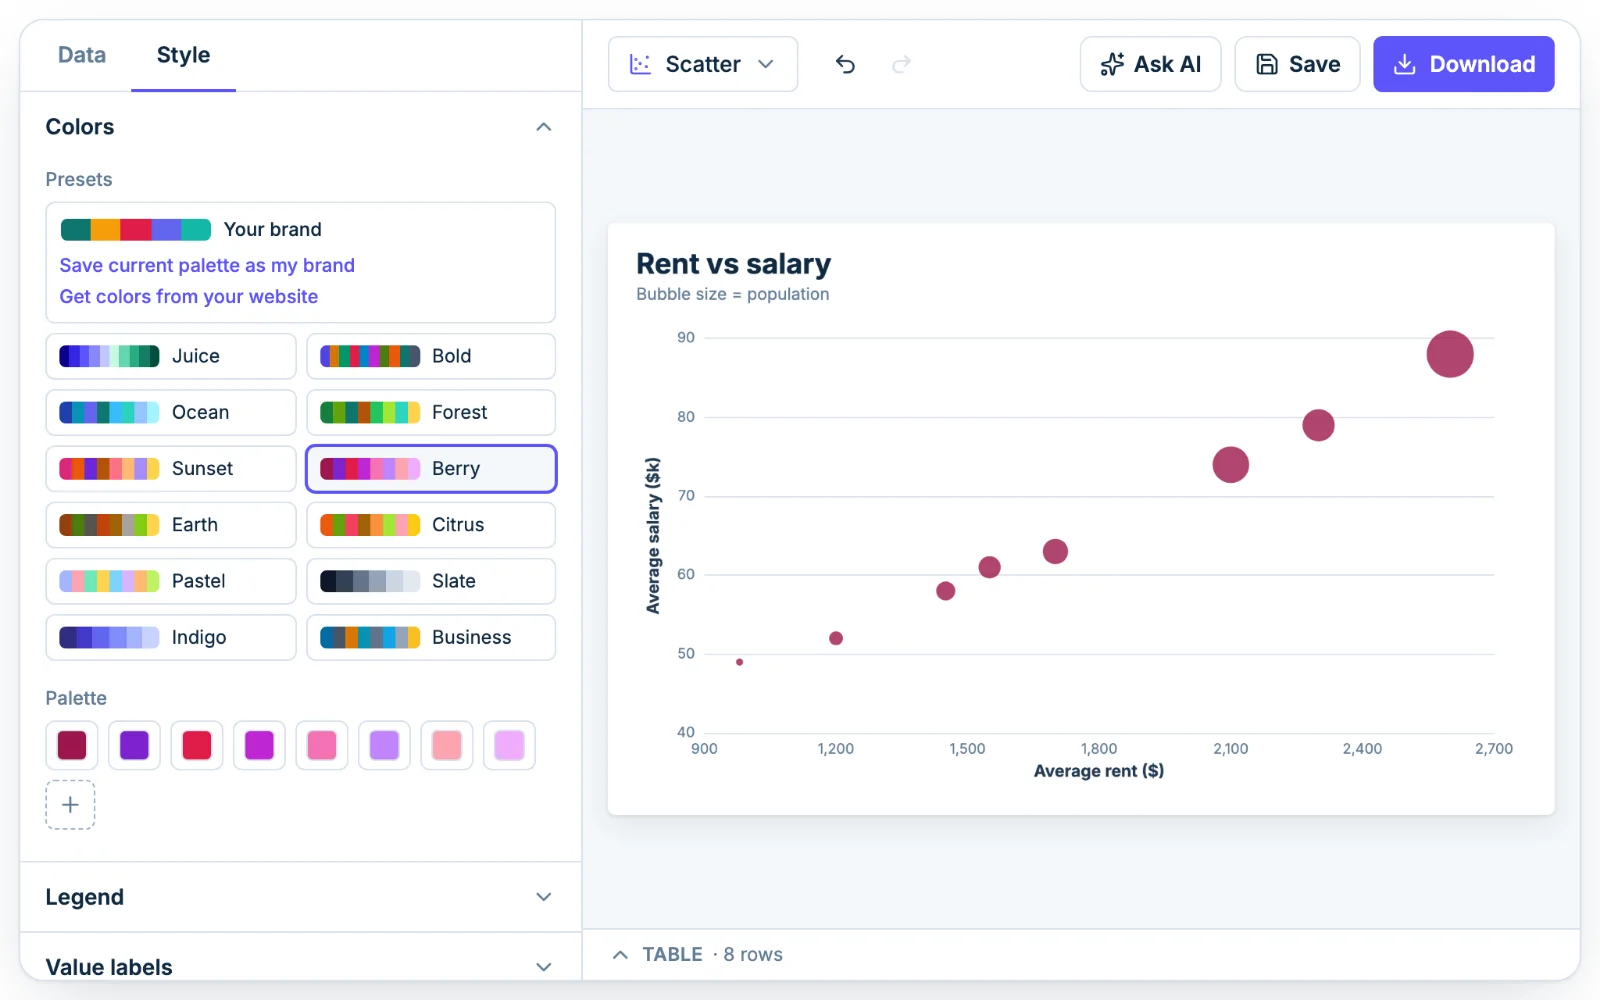Click the scatter chart icon in the chart-type selector
This screenshot has height=1000, width=1600.
640,64
